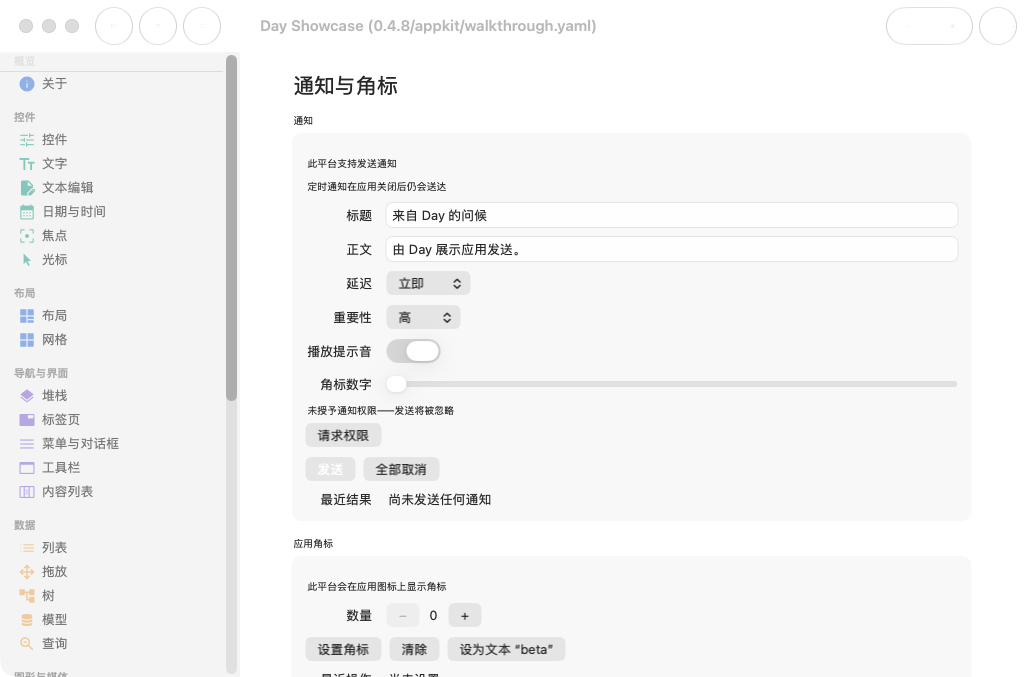The image size is (1024, 677).
Task: Click the 菜单与对话框 menu lines icon
Action: point(27,444)
